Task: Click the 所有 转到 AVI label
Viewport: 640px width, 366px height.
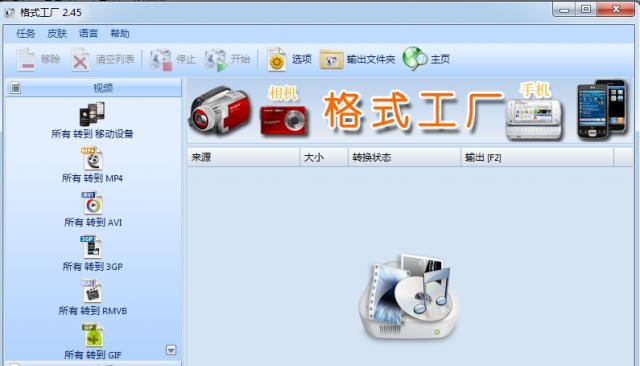Action: pyautogui.click(x=93, y=222)
